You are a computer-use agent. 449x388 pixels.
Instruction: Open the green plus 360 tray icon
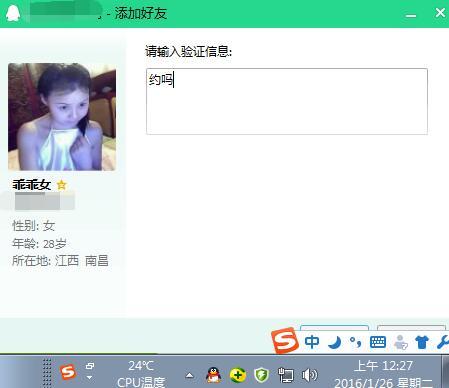238,375
